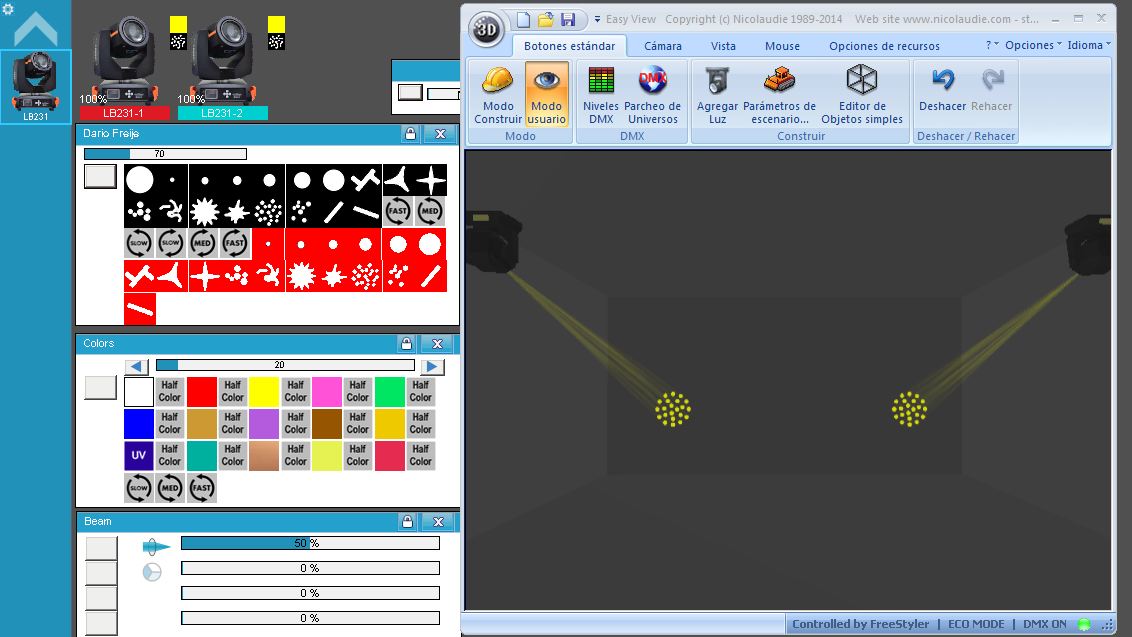Choose the black-background four-point star gobo
This screenshot has width=1132, height=637.
coord(431,180)
